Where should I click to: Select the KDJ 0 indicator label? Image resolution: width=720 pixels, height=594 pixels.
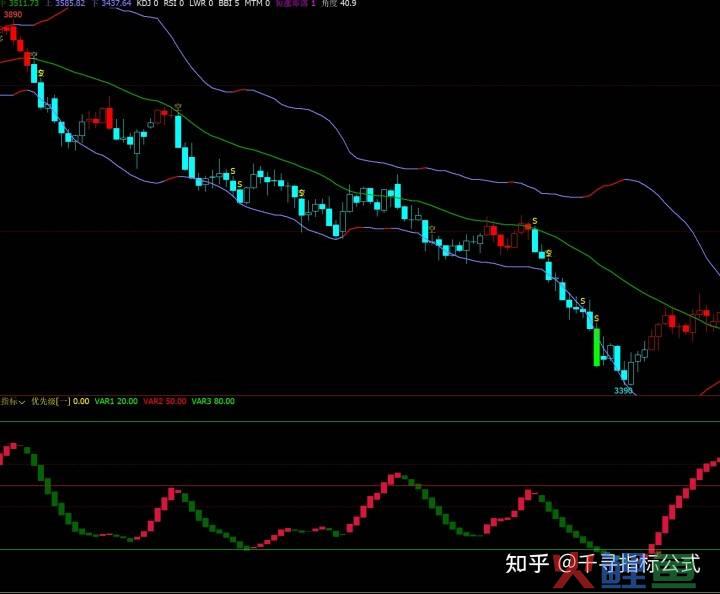147,3
